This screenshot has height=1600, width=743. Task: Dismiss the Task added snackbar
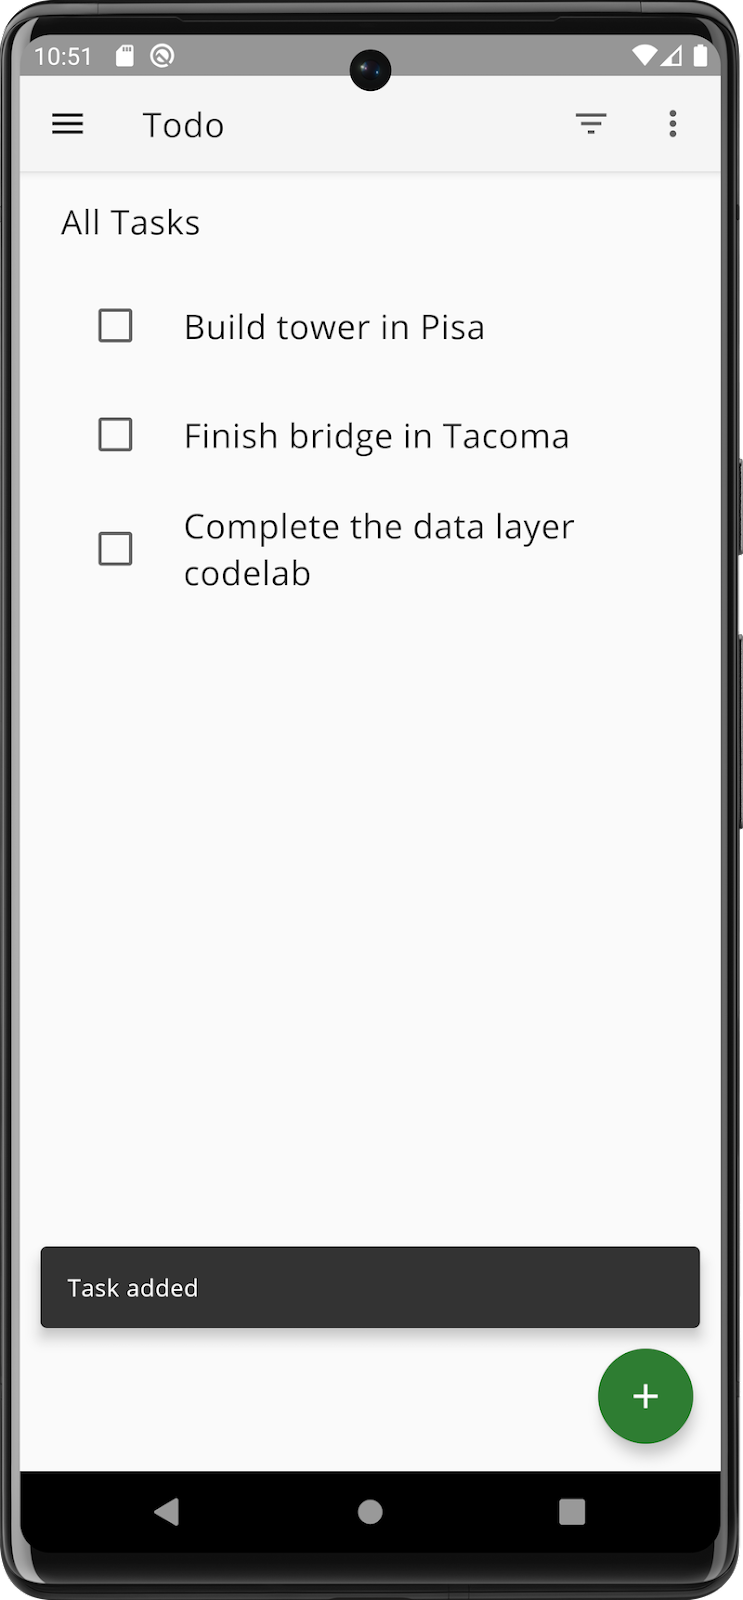tap(370, 1287)
